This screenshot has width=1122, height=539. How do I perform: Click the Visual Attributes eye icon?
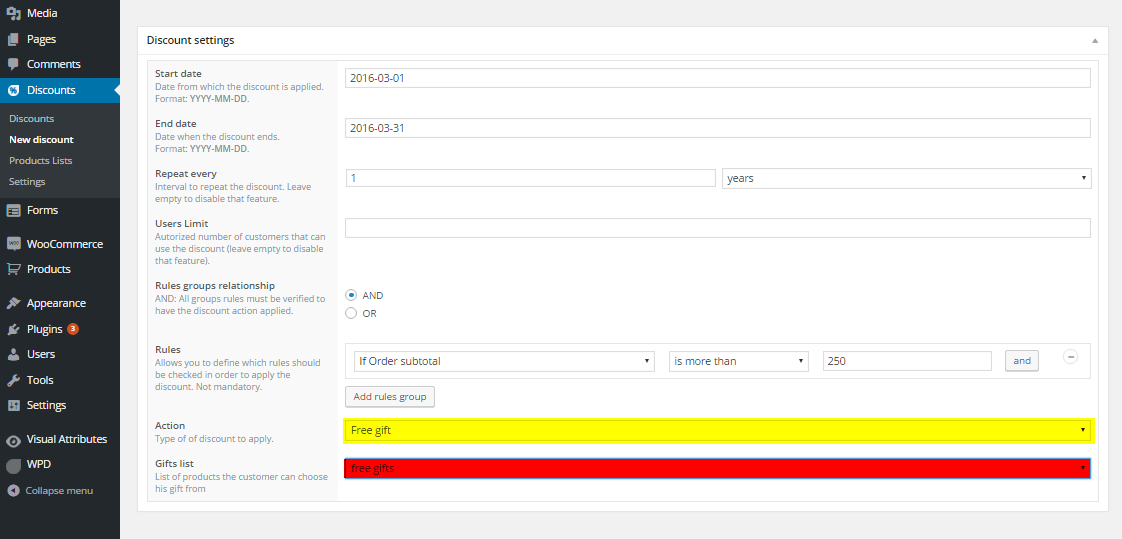pos(13,440)
